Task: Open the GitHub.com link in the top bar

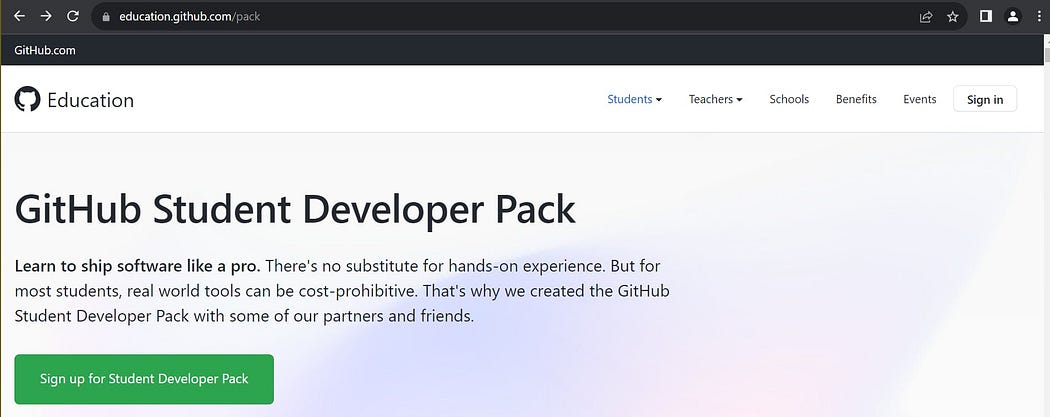Action: point(45,50)
